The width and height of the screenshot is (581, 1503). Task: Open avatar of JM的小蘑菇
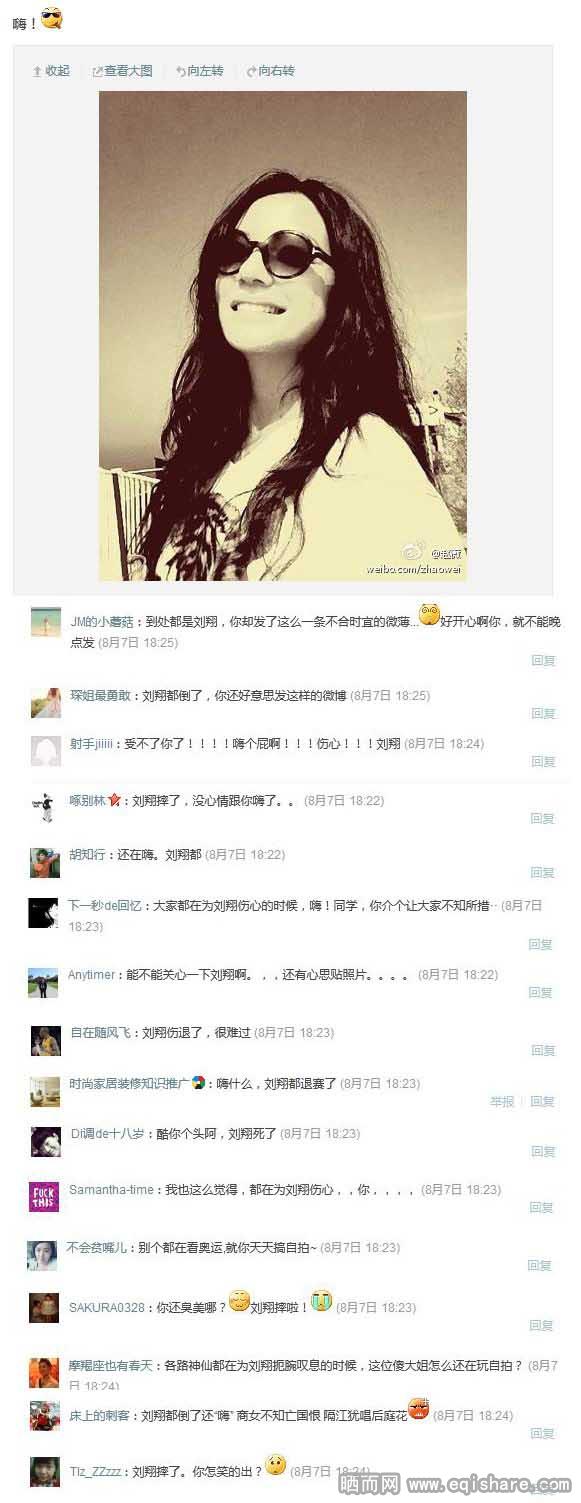click(45, 622)
